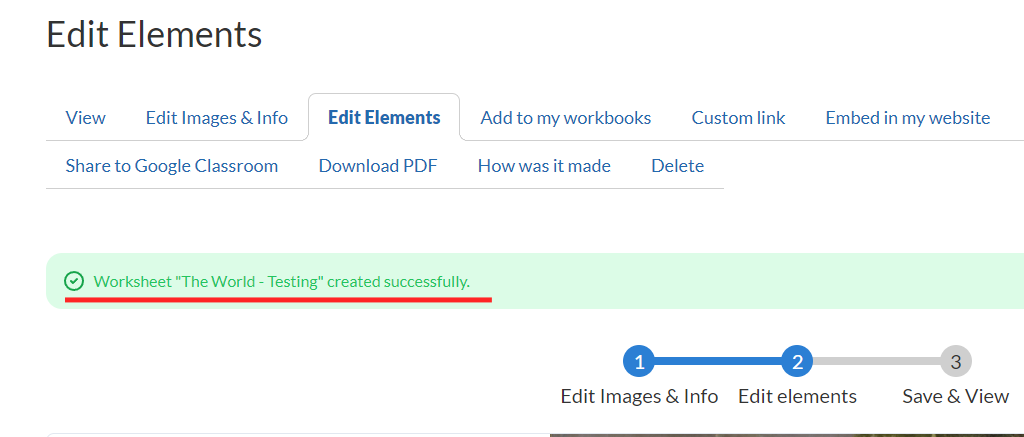
Task: Open the How was it made tab
Action: click(544, 166)
